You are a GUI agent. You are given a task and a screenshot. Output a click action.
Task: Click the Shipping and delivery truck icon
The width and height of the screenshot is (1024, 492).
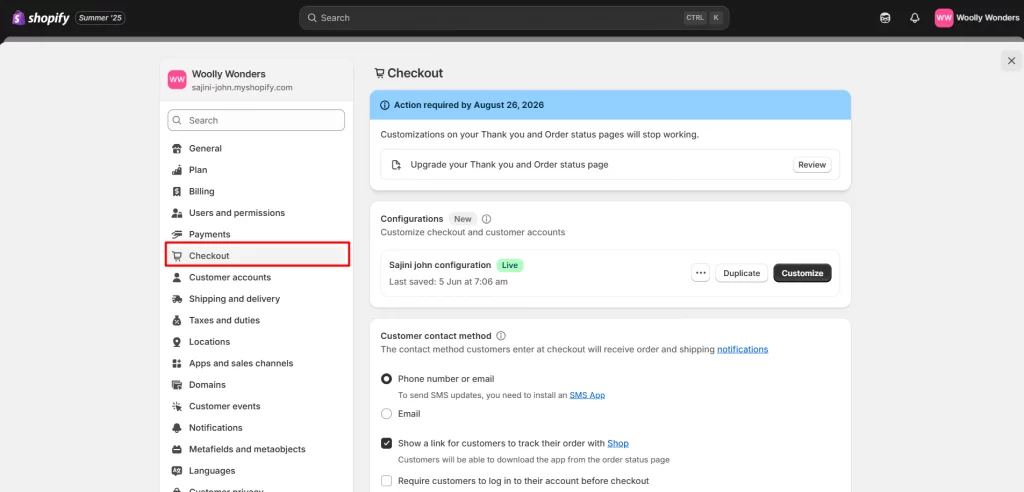click(176, 299)
